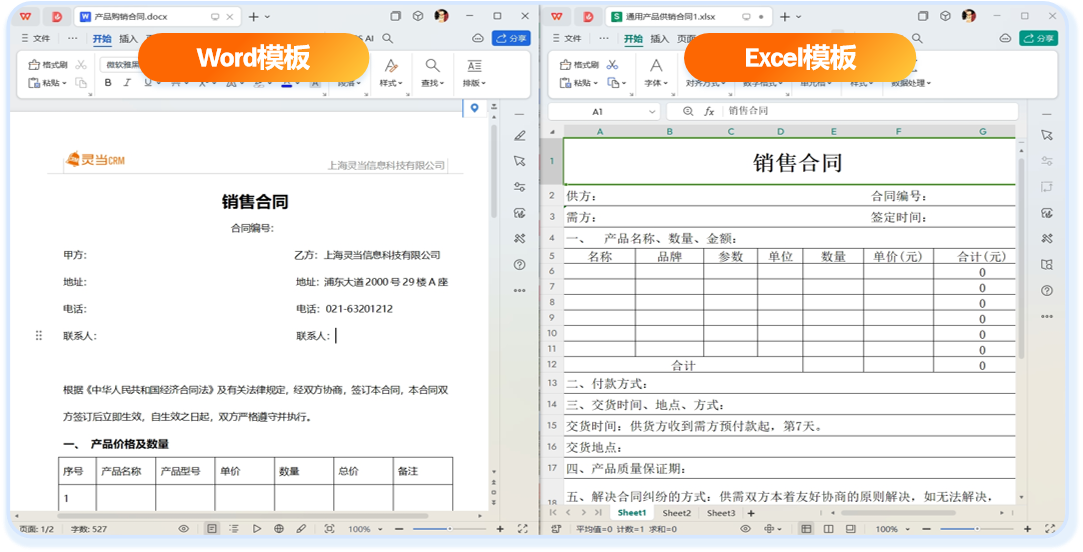The image size is (1083, 552).
Task: Open the Find tool in Word ribbon
Action: coord(432,66)
